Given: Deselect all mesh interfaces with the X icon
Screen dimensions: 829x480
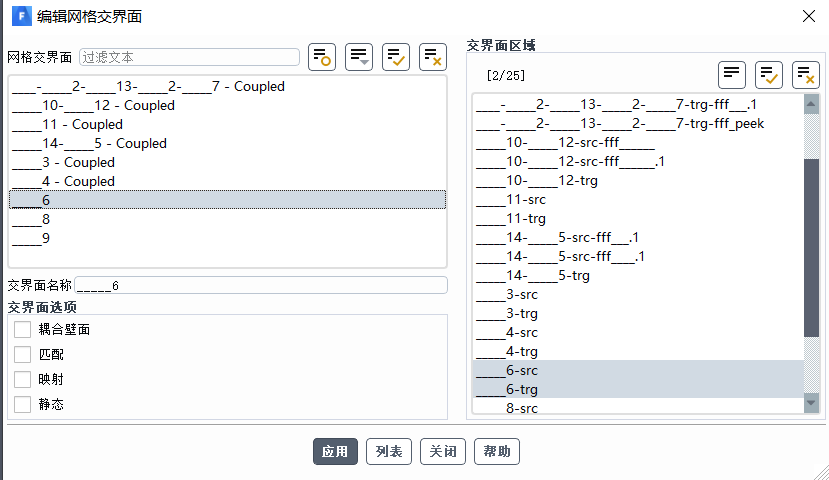Looking at the screenshot, I should [433, 57].
